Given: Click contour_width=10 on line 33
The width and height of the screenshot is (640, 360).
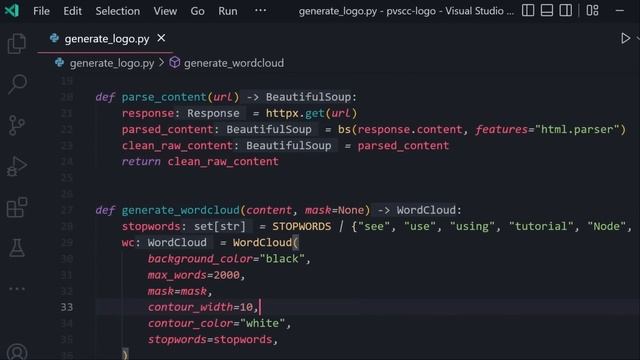Looking at the screenshot, I should [200, 307].
